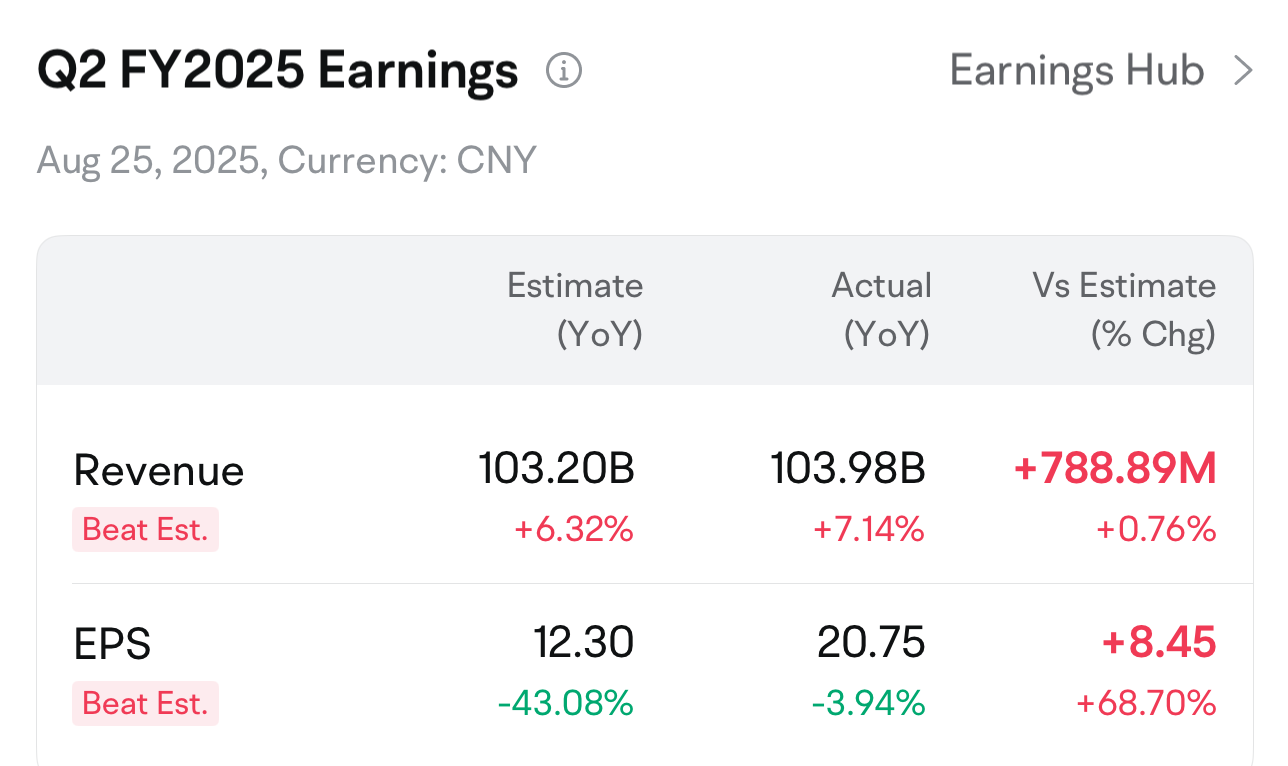Open the Earnings Hub link
This screenshot has height=766, width=1288.
coord(1076,71)
